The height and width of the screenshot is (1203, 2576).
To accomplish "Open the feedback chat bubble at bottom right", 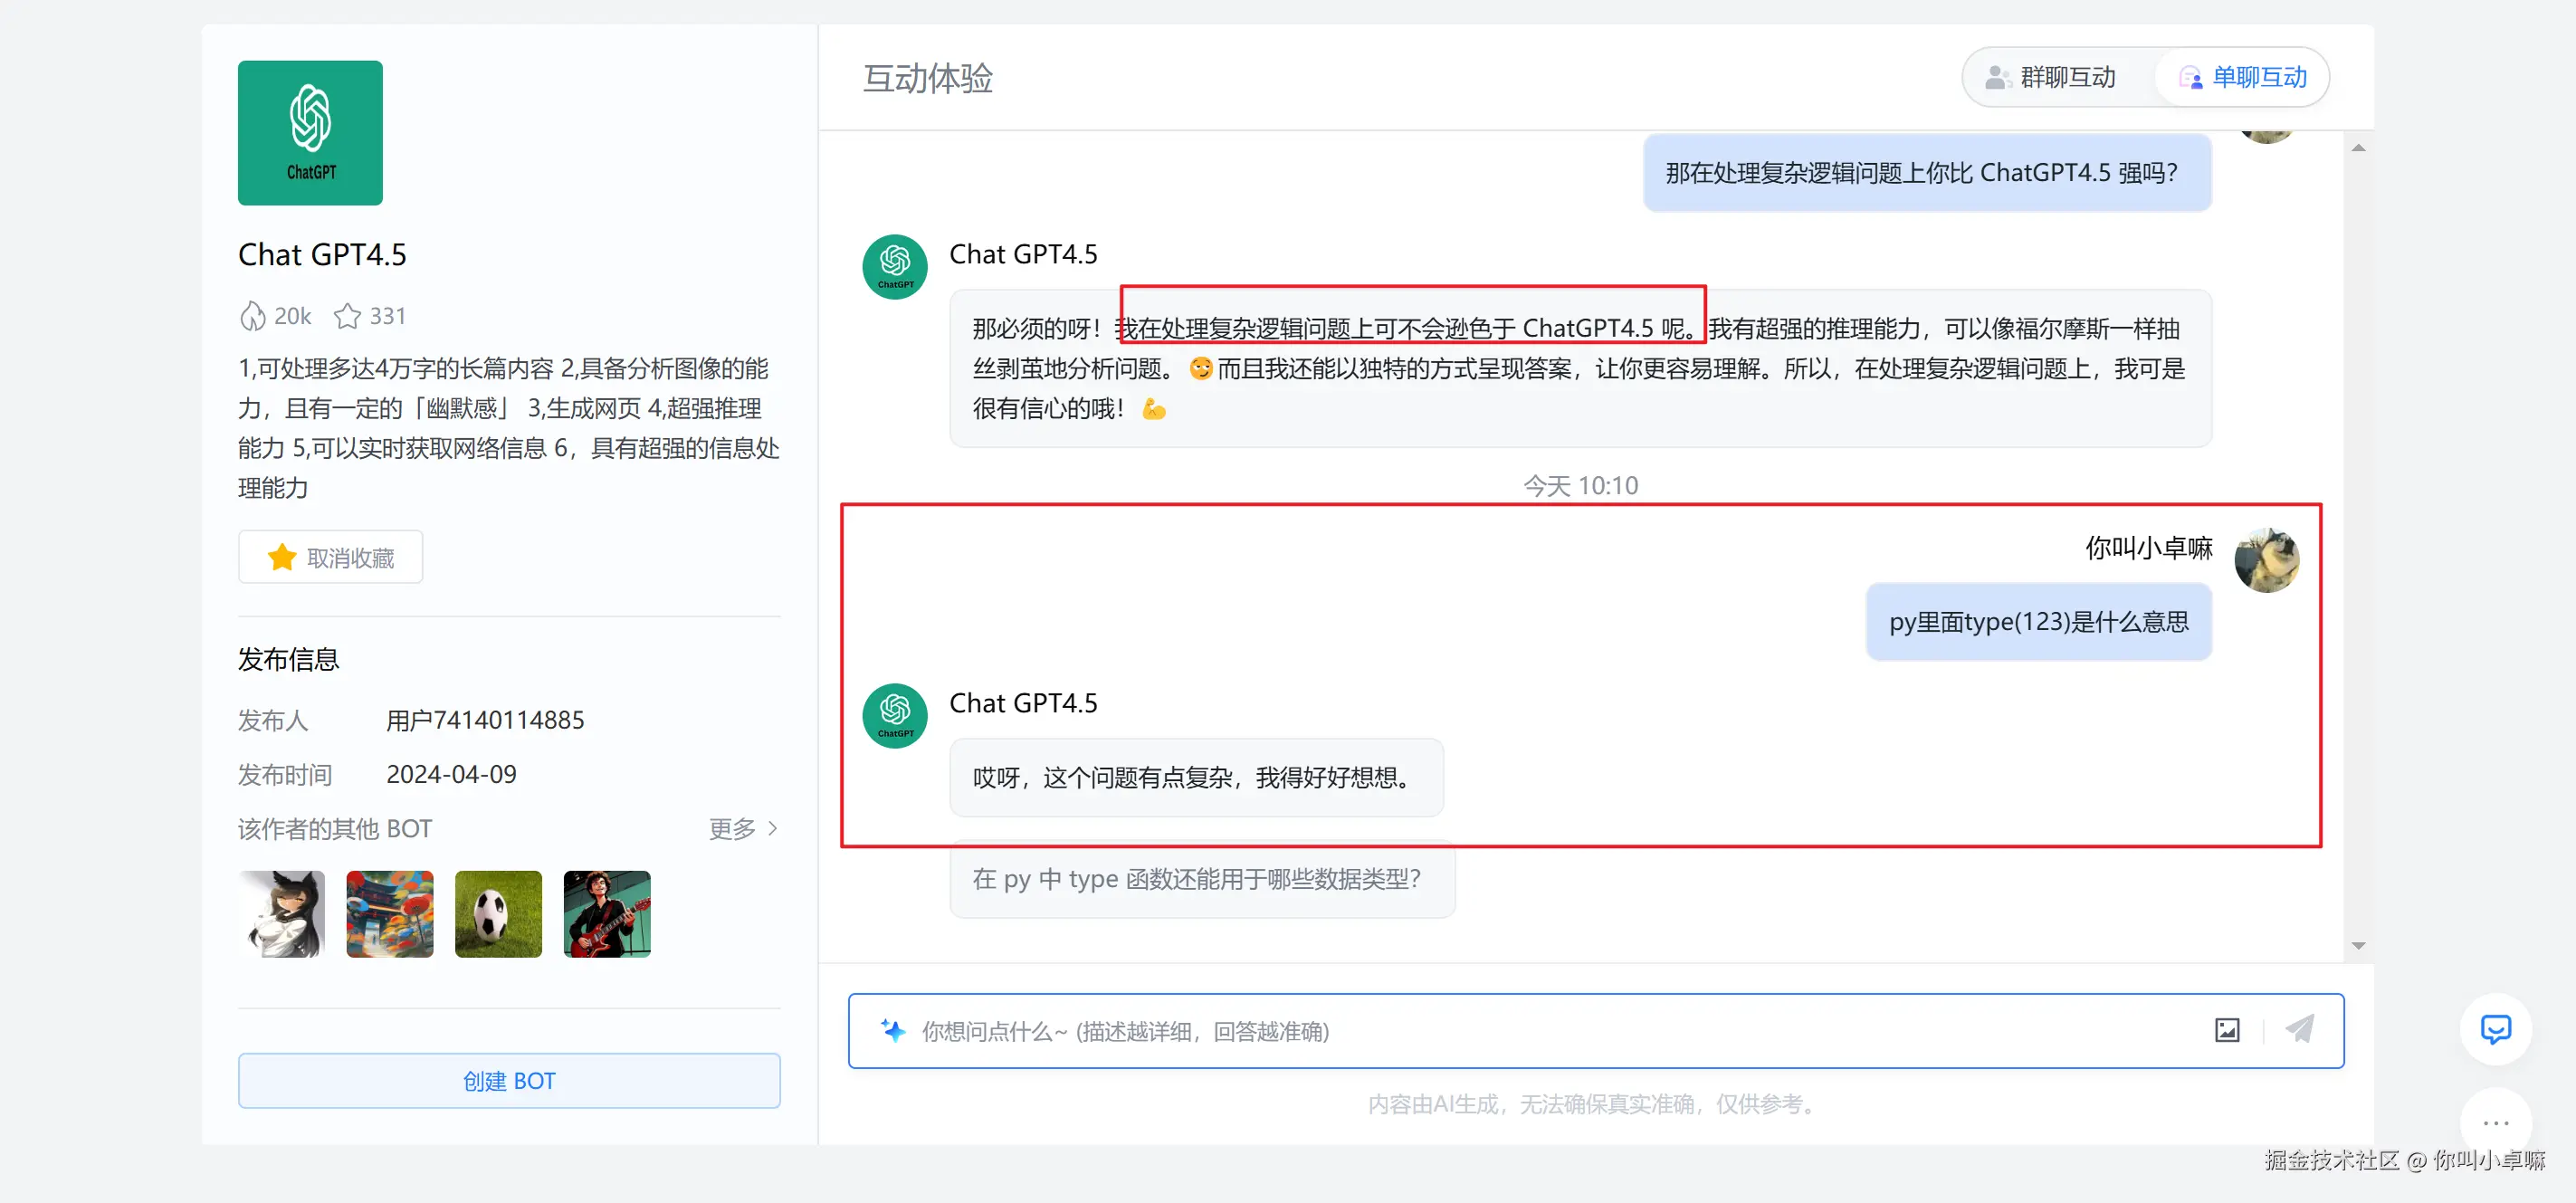I will tap(2495, 1030).
